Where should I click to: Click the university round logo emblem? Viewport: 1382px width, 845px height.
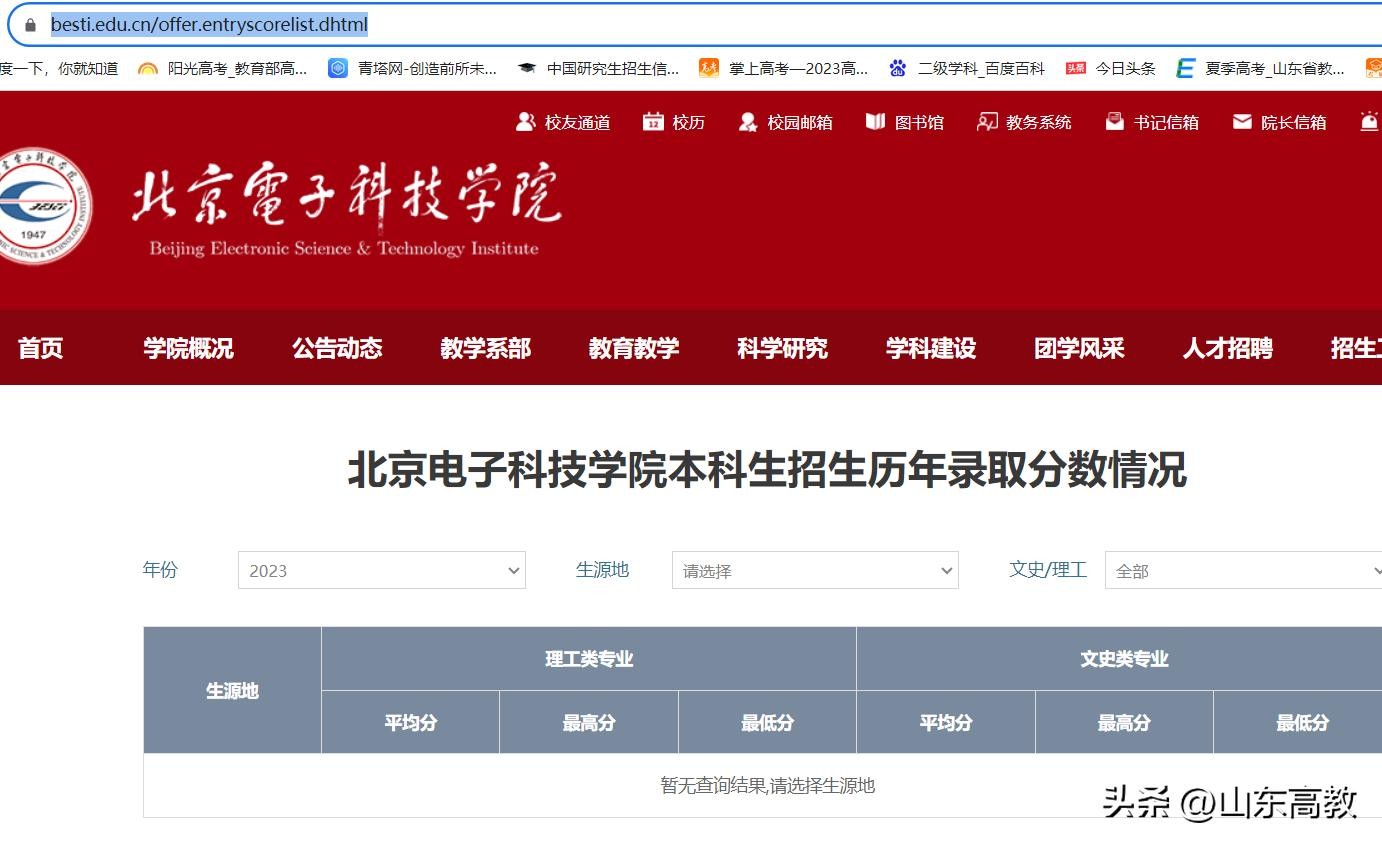(41, 207)
